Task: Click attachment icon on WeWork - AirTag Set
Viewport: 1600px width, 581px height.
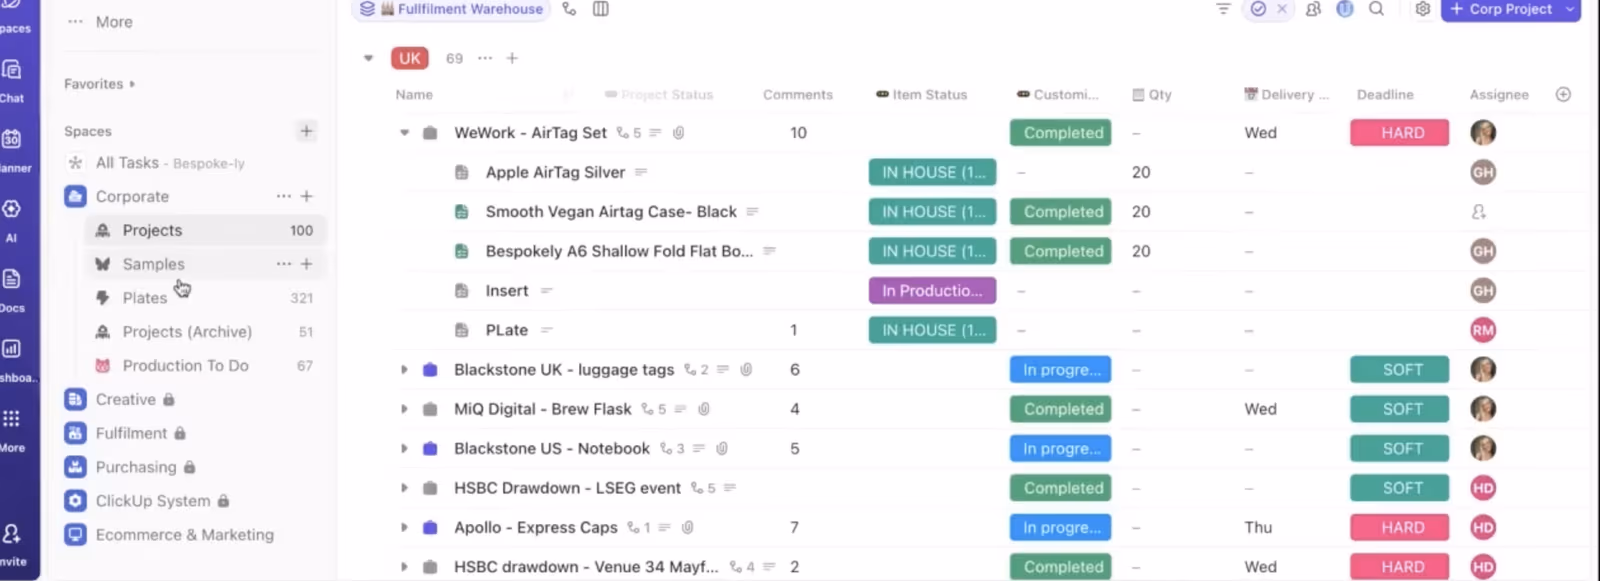Action: (678, 133)
